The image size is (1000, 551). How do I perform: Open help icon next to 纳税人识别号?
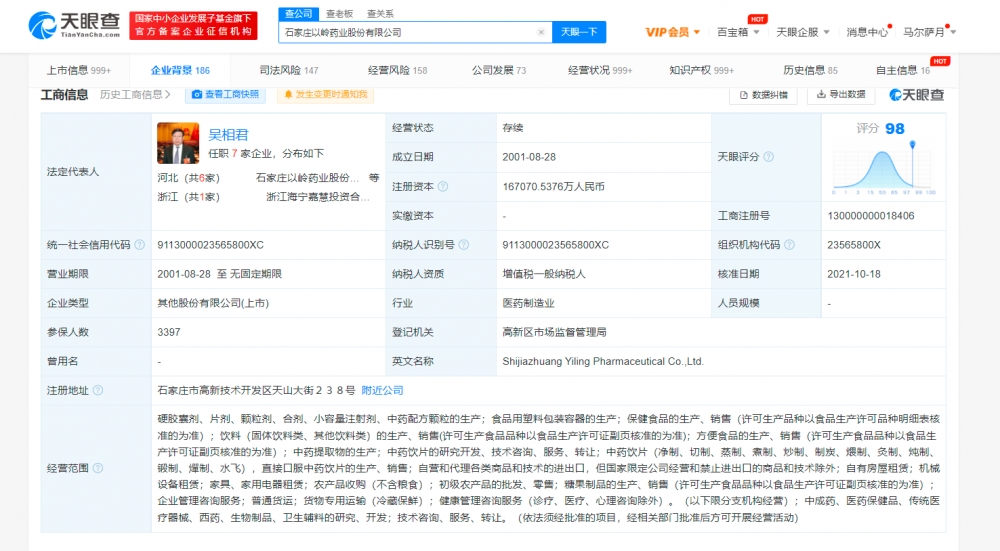point(464,245)
